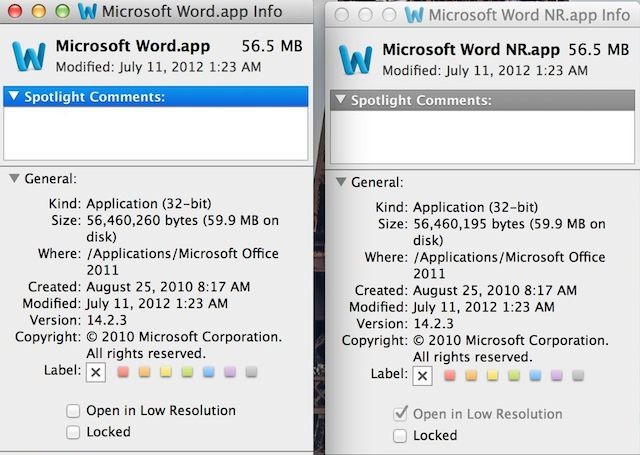Screen dimensions: 640x455
Task: Click Kind Application (32-bit) in Microsoft Word.app Info
Action: [x=149, y=204]
